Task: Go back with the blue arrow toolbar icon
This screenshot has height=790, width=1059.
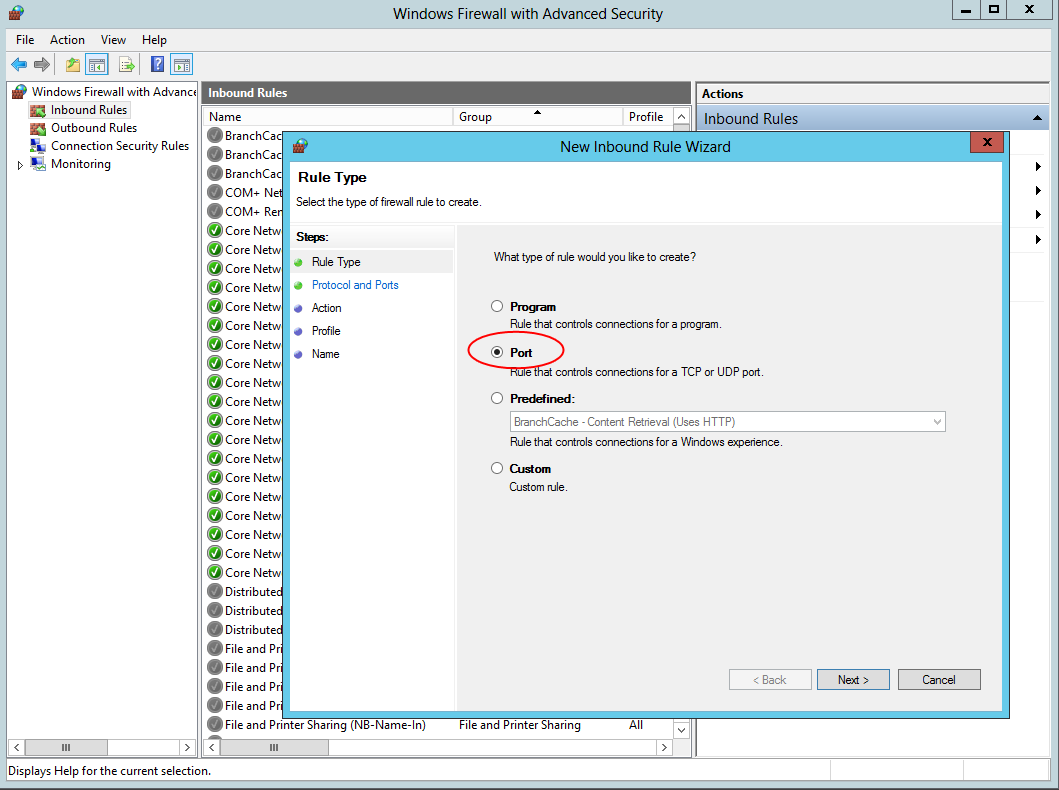Action: [19, 65]
